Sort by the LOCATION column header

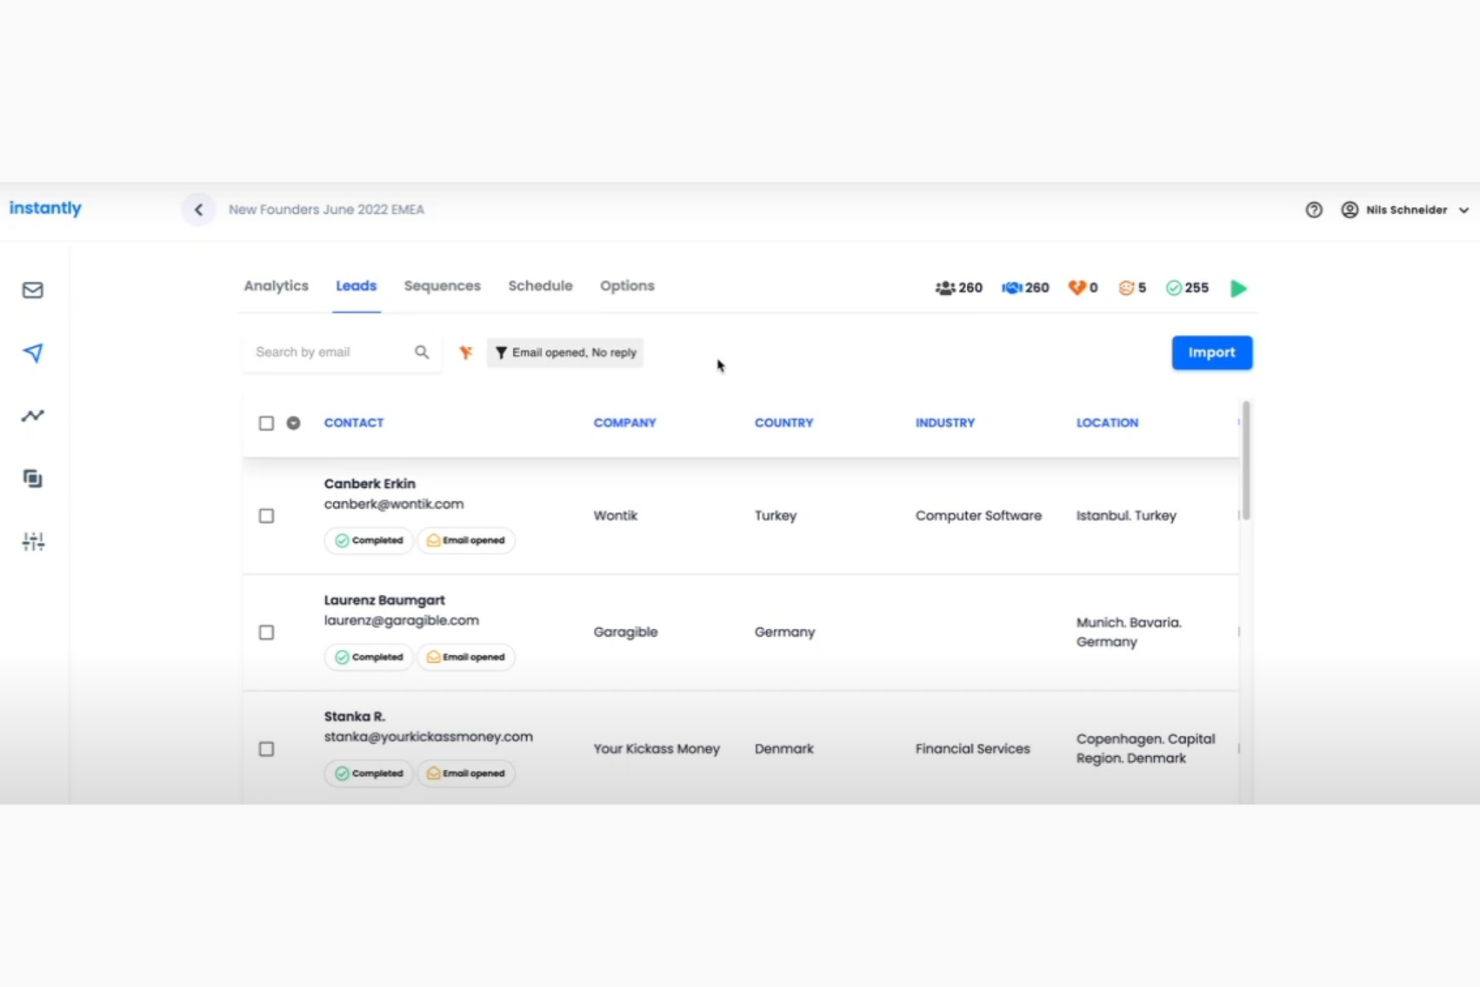tap(1107, 423)
